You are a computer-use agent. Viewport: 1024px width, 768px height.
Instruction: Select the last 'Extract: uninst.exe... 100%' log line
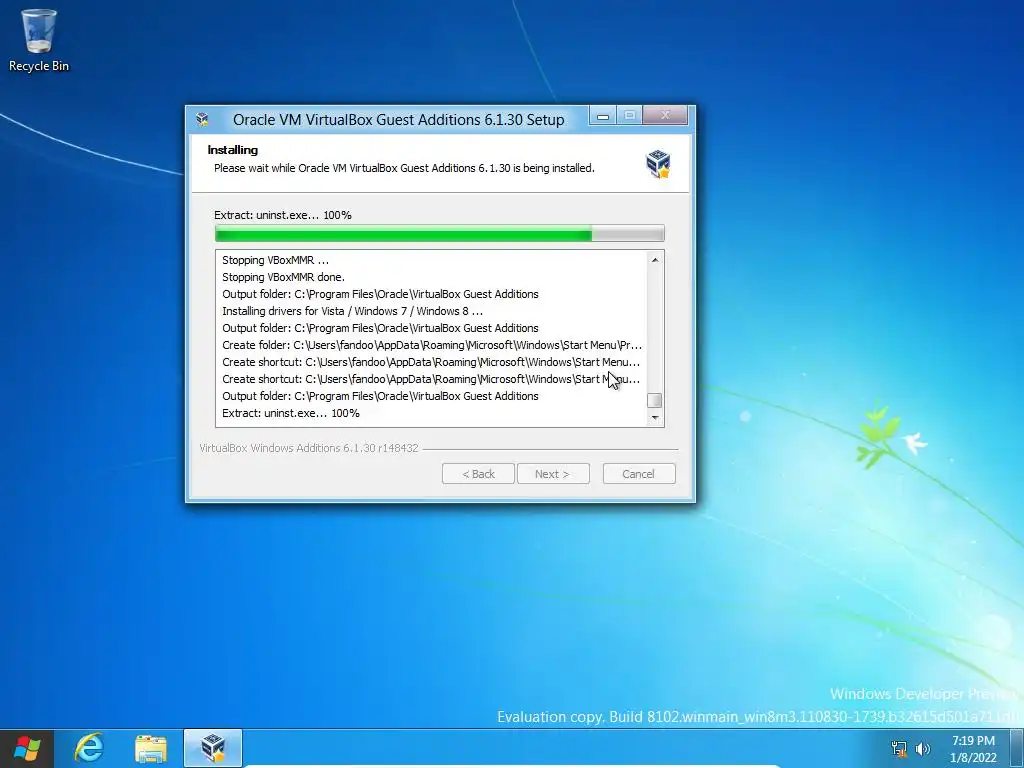point(291,413)
